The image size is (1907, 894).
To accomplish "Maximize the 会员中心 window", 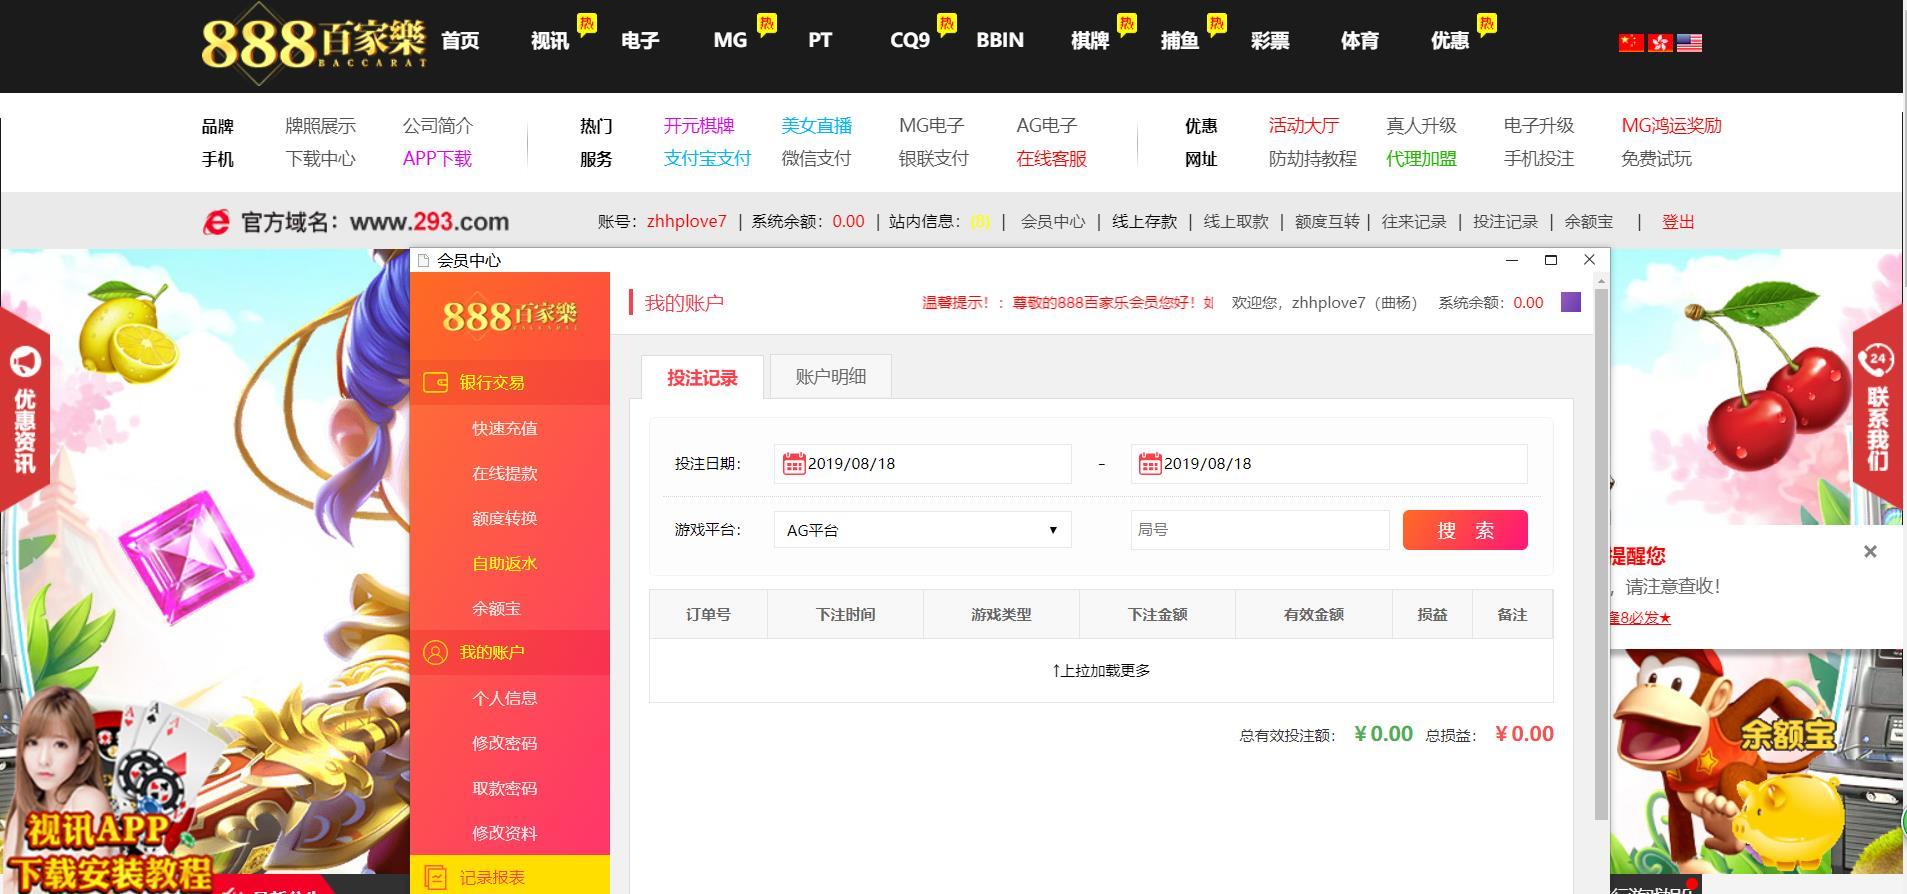I will coord(1551,260).
